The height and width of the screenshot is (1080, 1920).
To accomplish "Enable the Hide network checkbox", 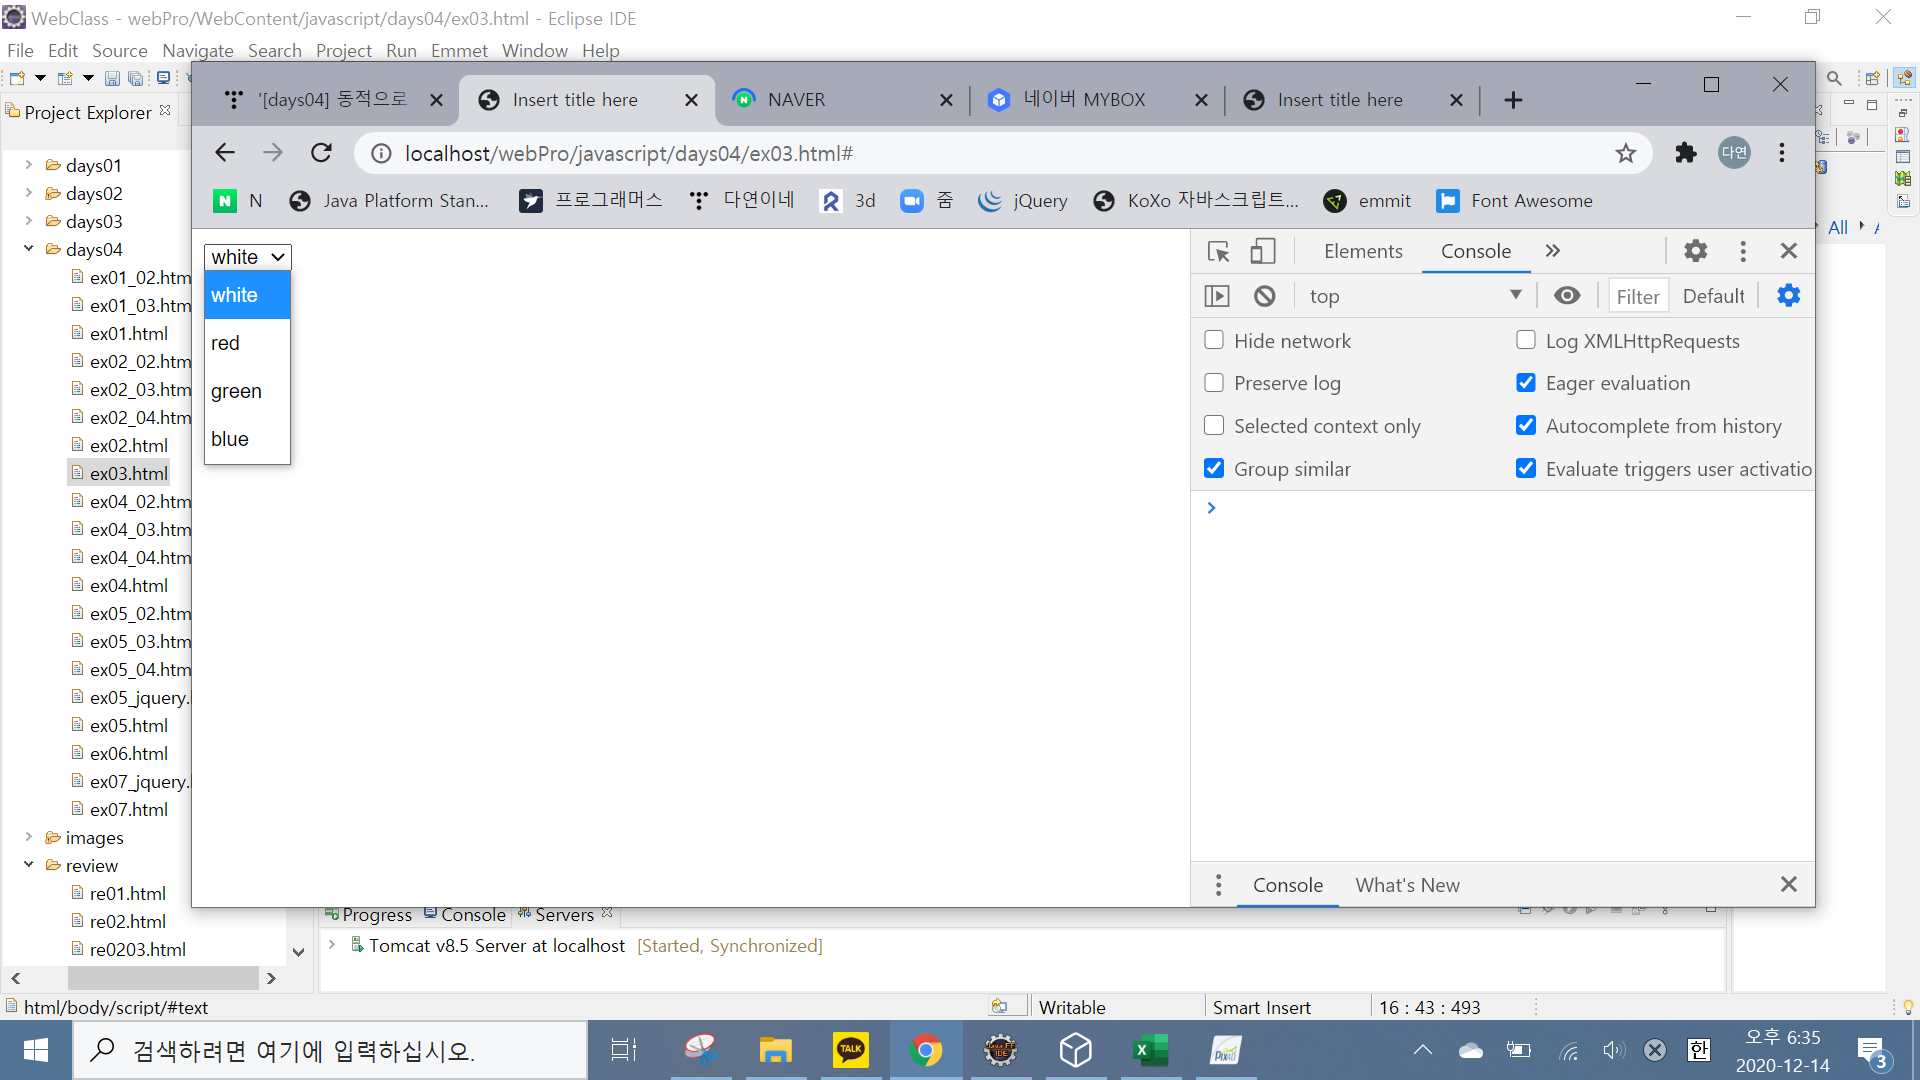I will click(x=1214, y=341).
